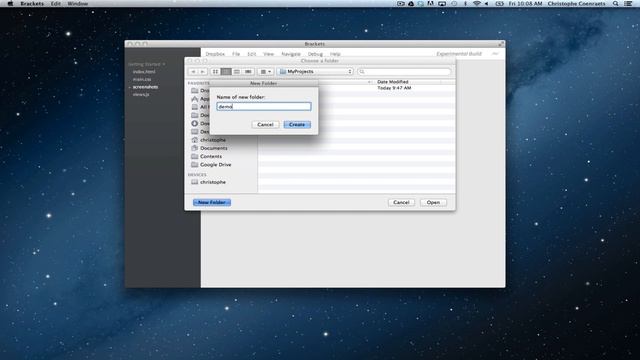The image size is (640, 360).
Task: Open Help menu in Brackets window
Action: pyautogui.click(x=335, y=54)
